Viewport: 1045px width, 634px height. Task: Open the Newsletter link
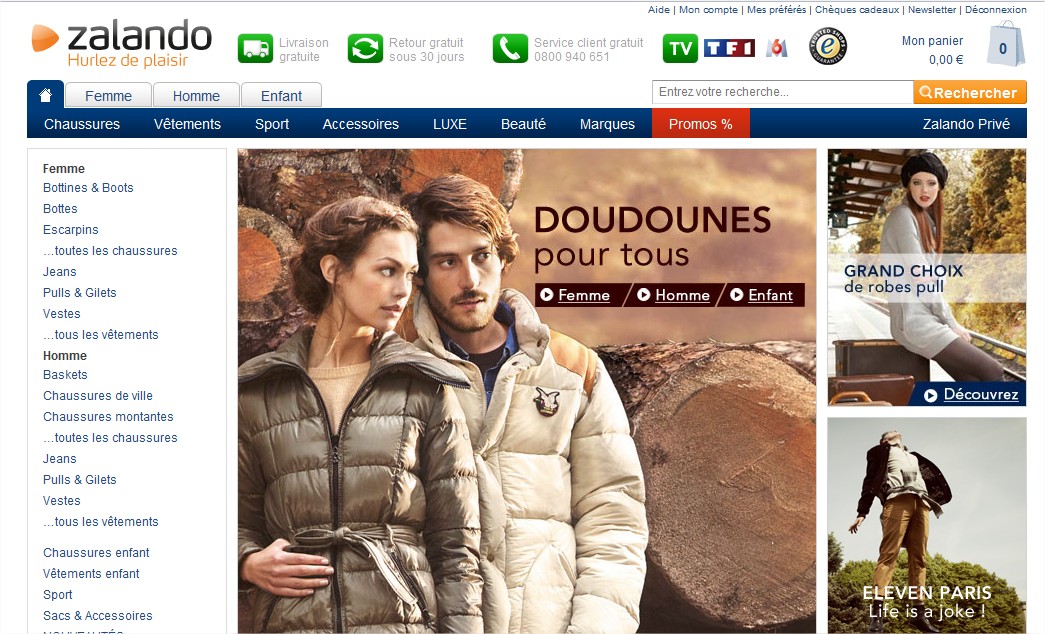point(932,9)
